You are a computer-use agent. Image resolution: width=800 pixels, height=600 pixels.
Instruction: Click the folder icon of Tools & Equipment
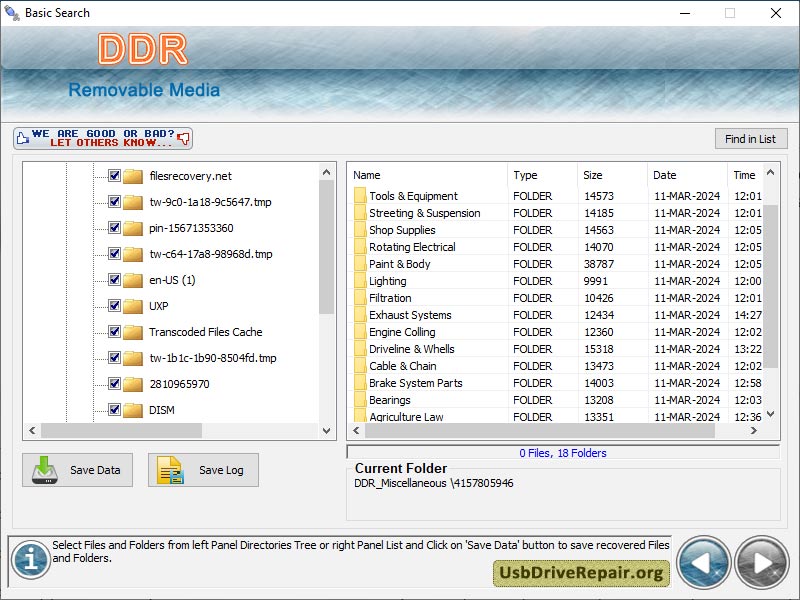point(360,196)
